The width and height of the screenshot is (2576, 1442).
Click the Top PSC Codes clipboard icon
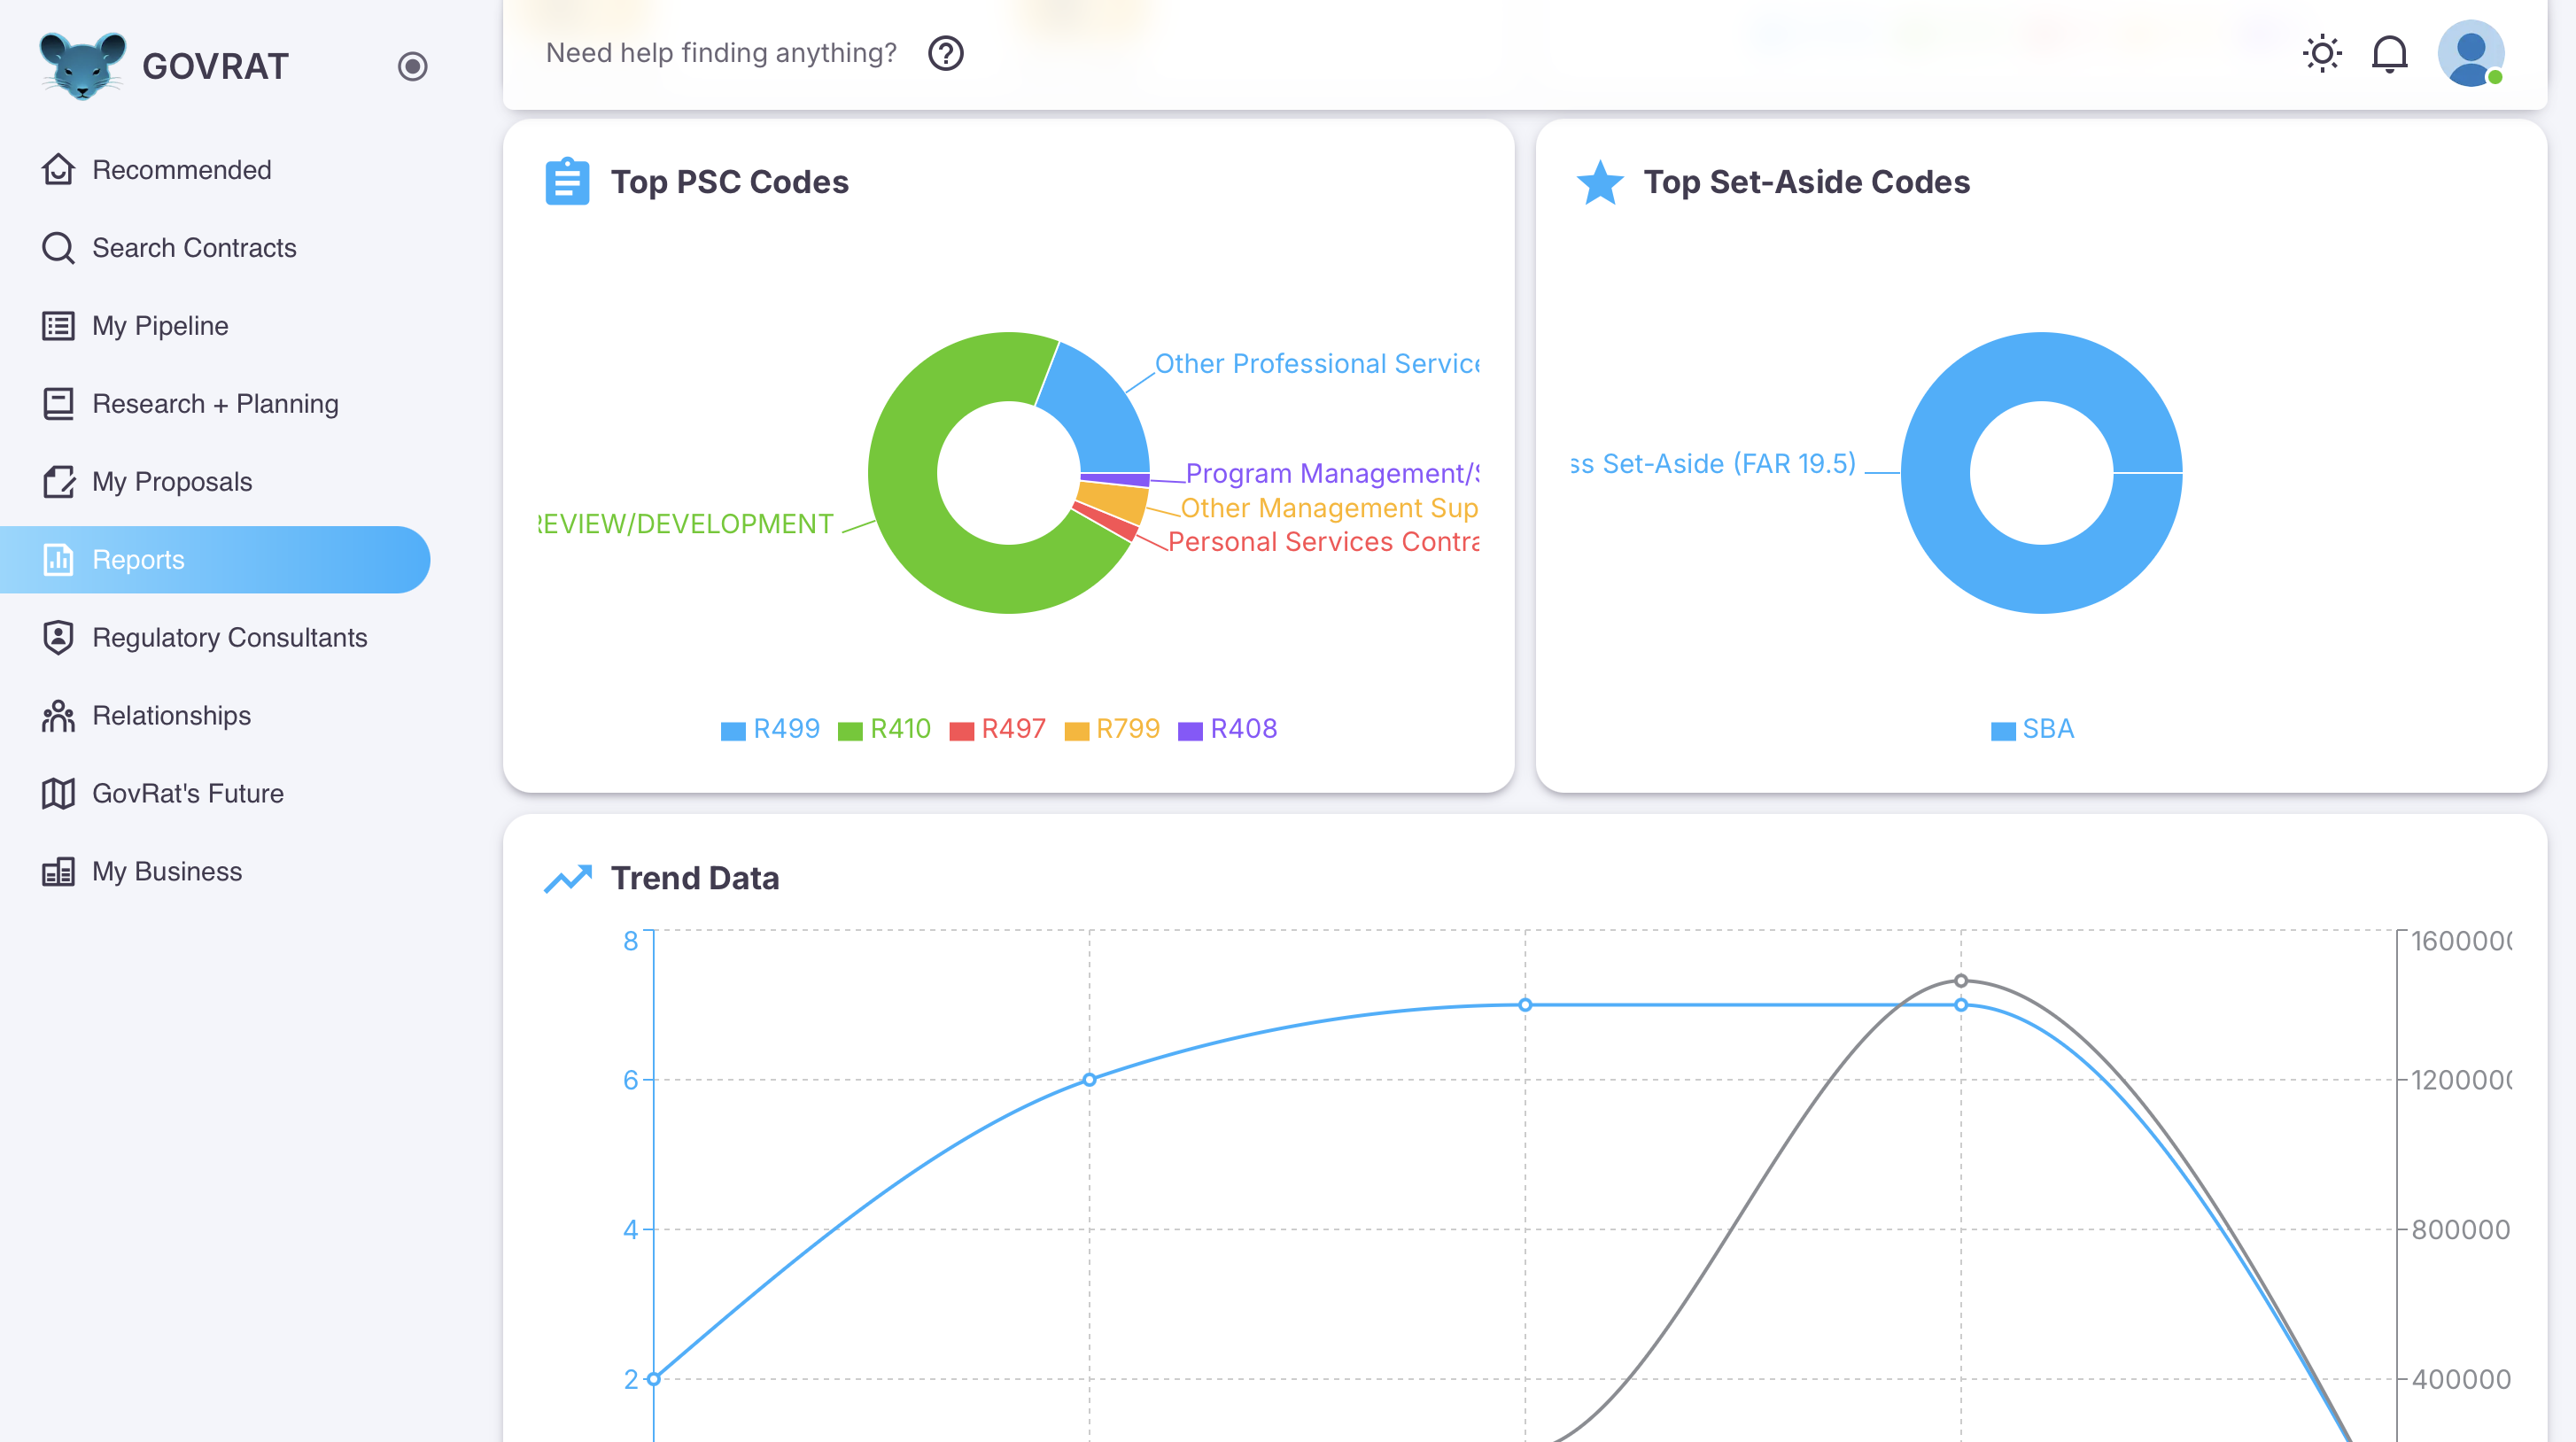567,181
